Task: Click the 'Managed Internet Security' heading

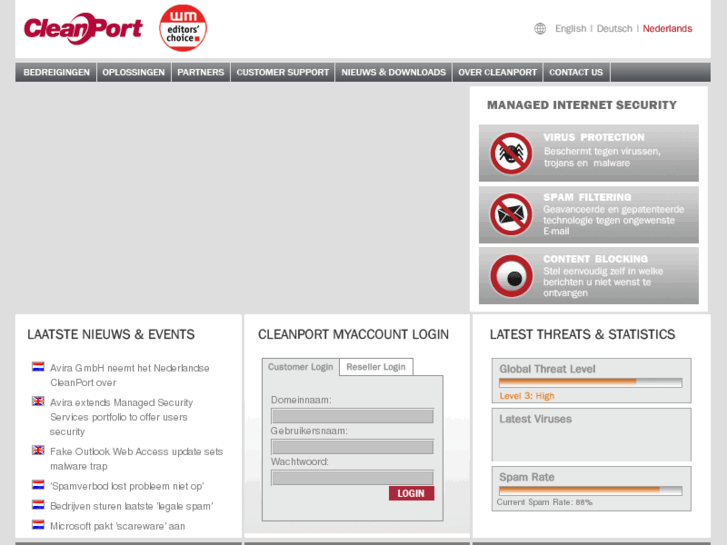Action: pos(582,105)
